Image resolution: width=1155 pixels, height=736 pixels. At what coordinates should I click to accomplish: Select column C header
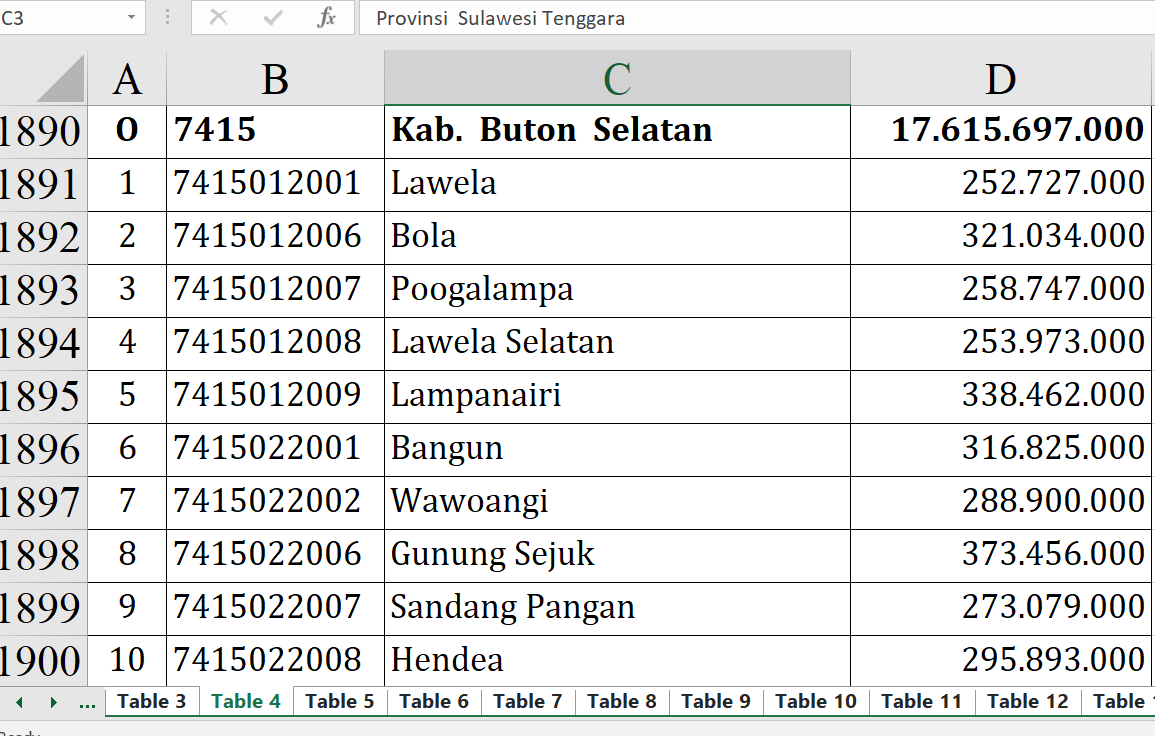617,79
